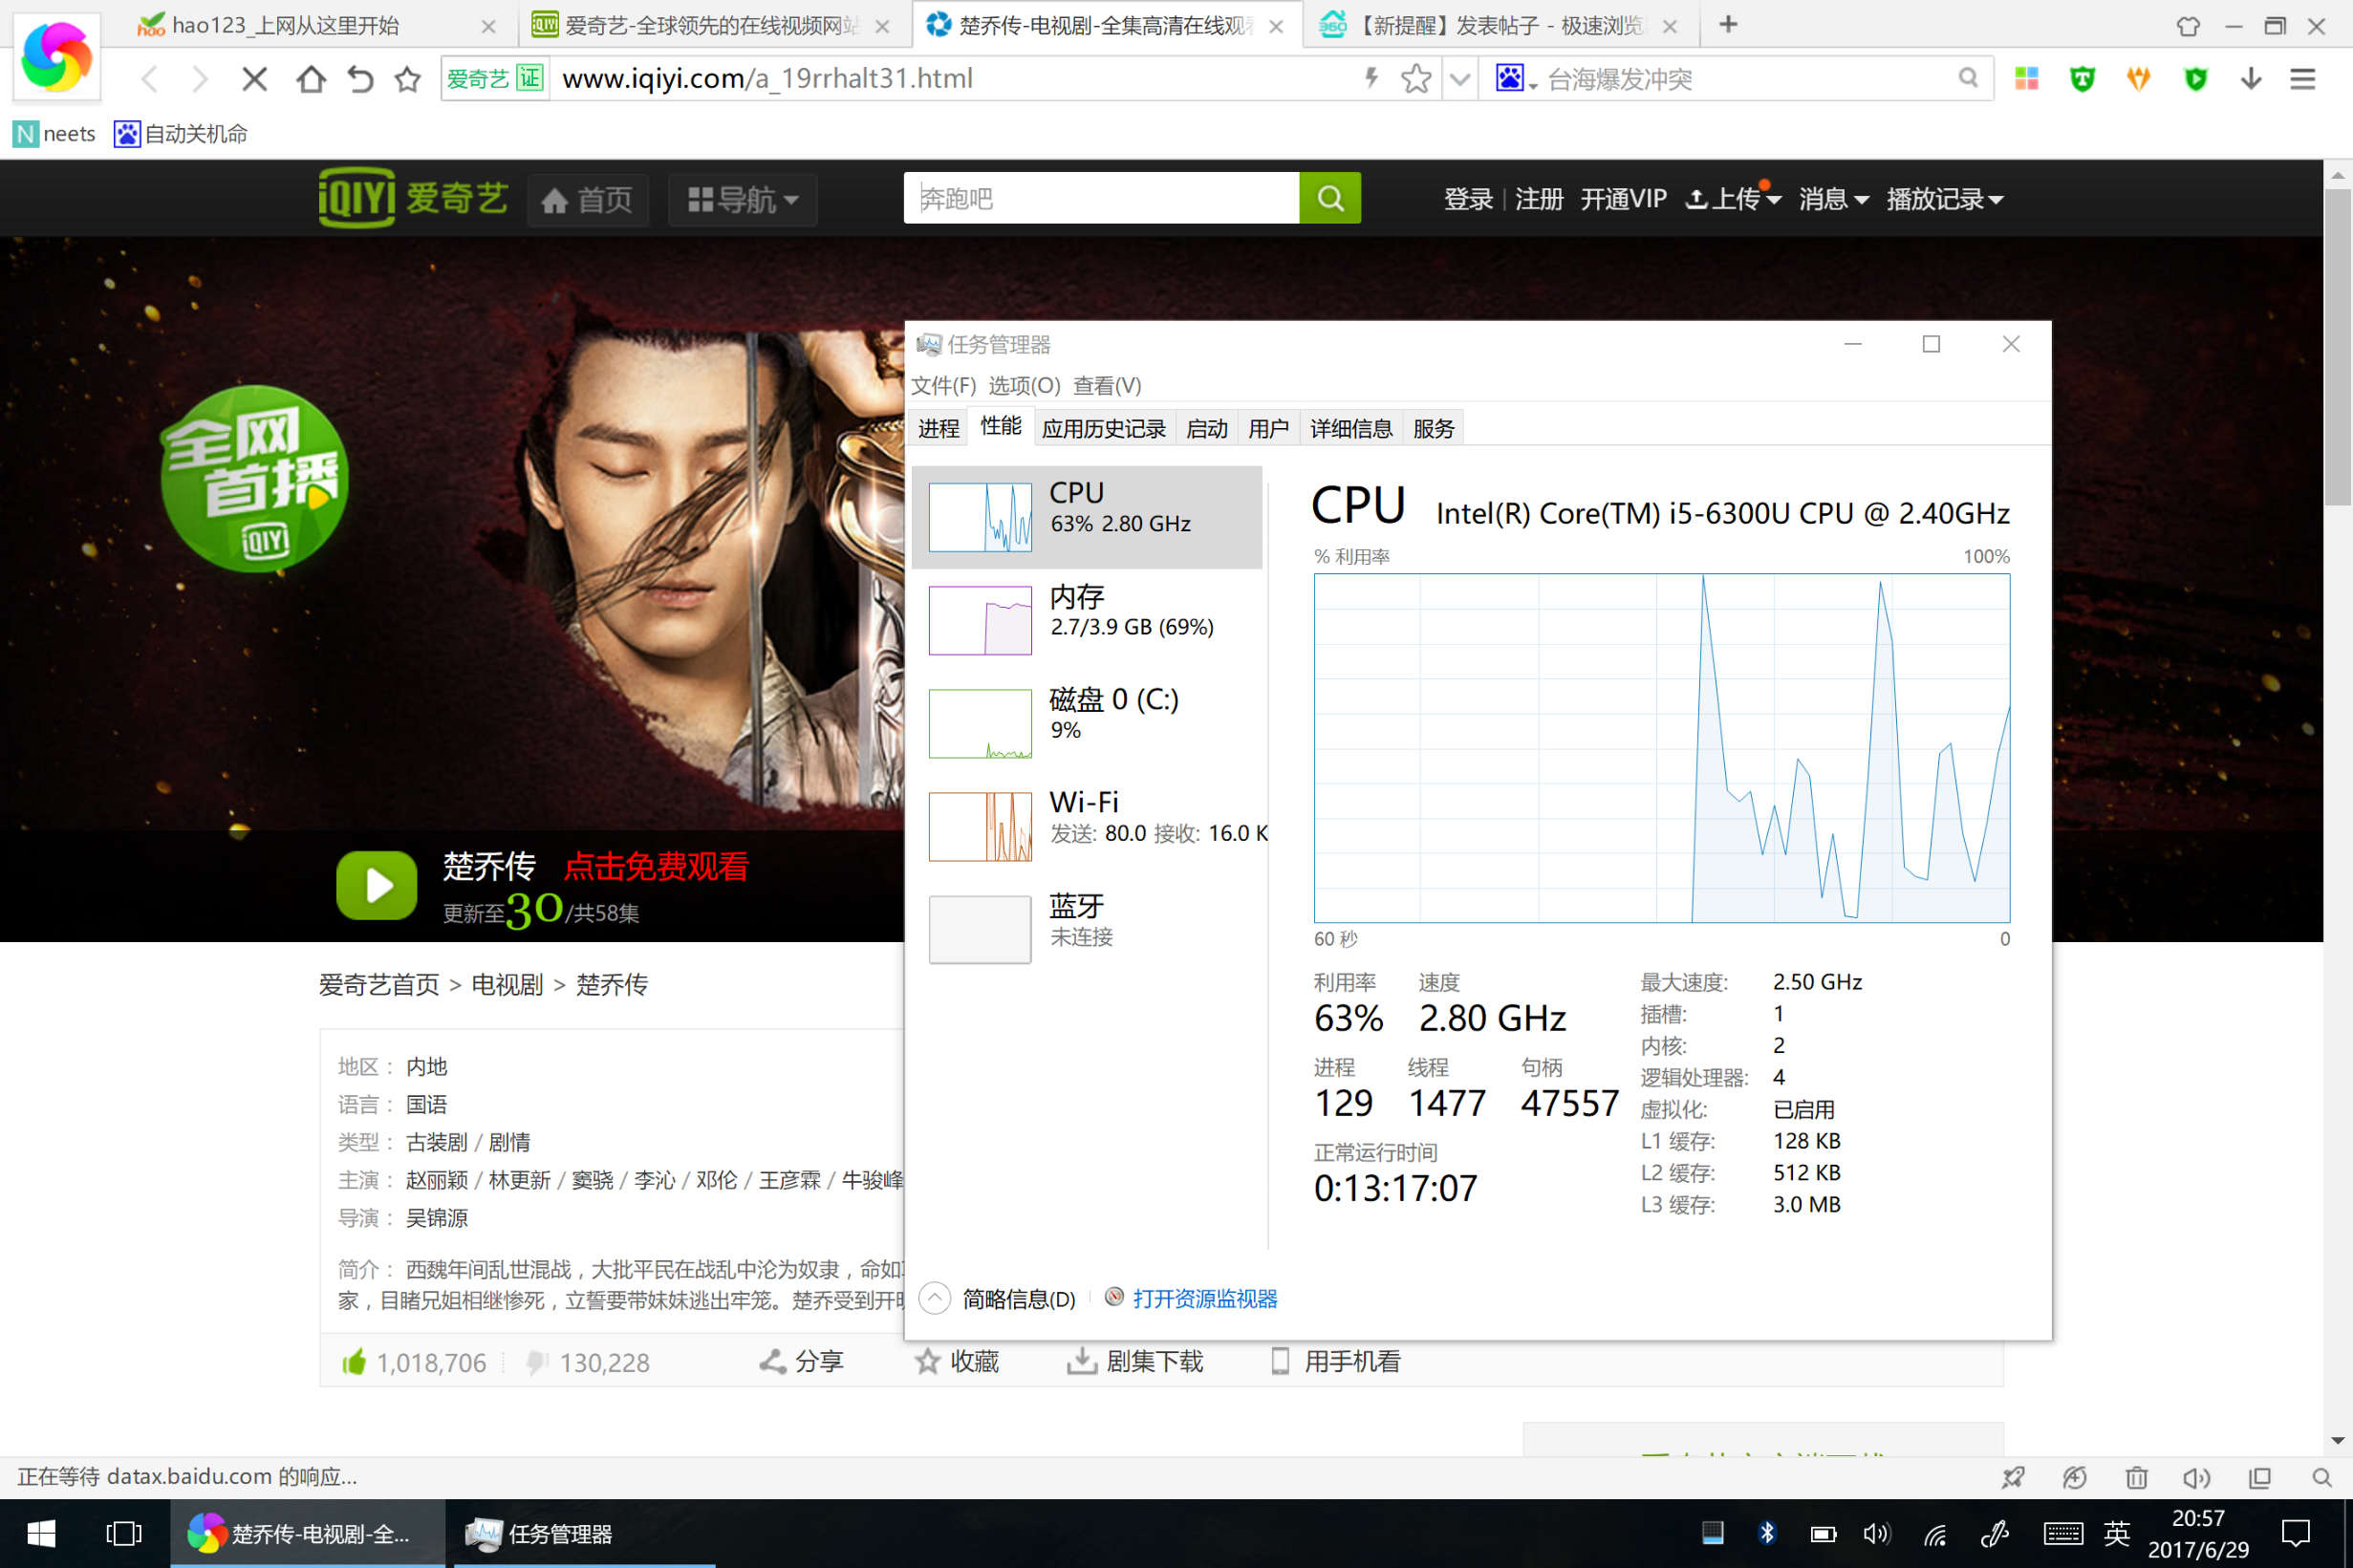This screenshot has width=2353, height=1568.
Task: Click the iQiyi search magnifier button
Action: pyautogui.click(x=1330, y=198)
